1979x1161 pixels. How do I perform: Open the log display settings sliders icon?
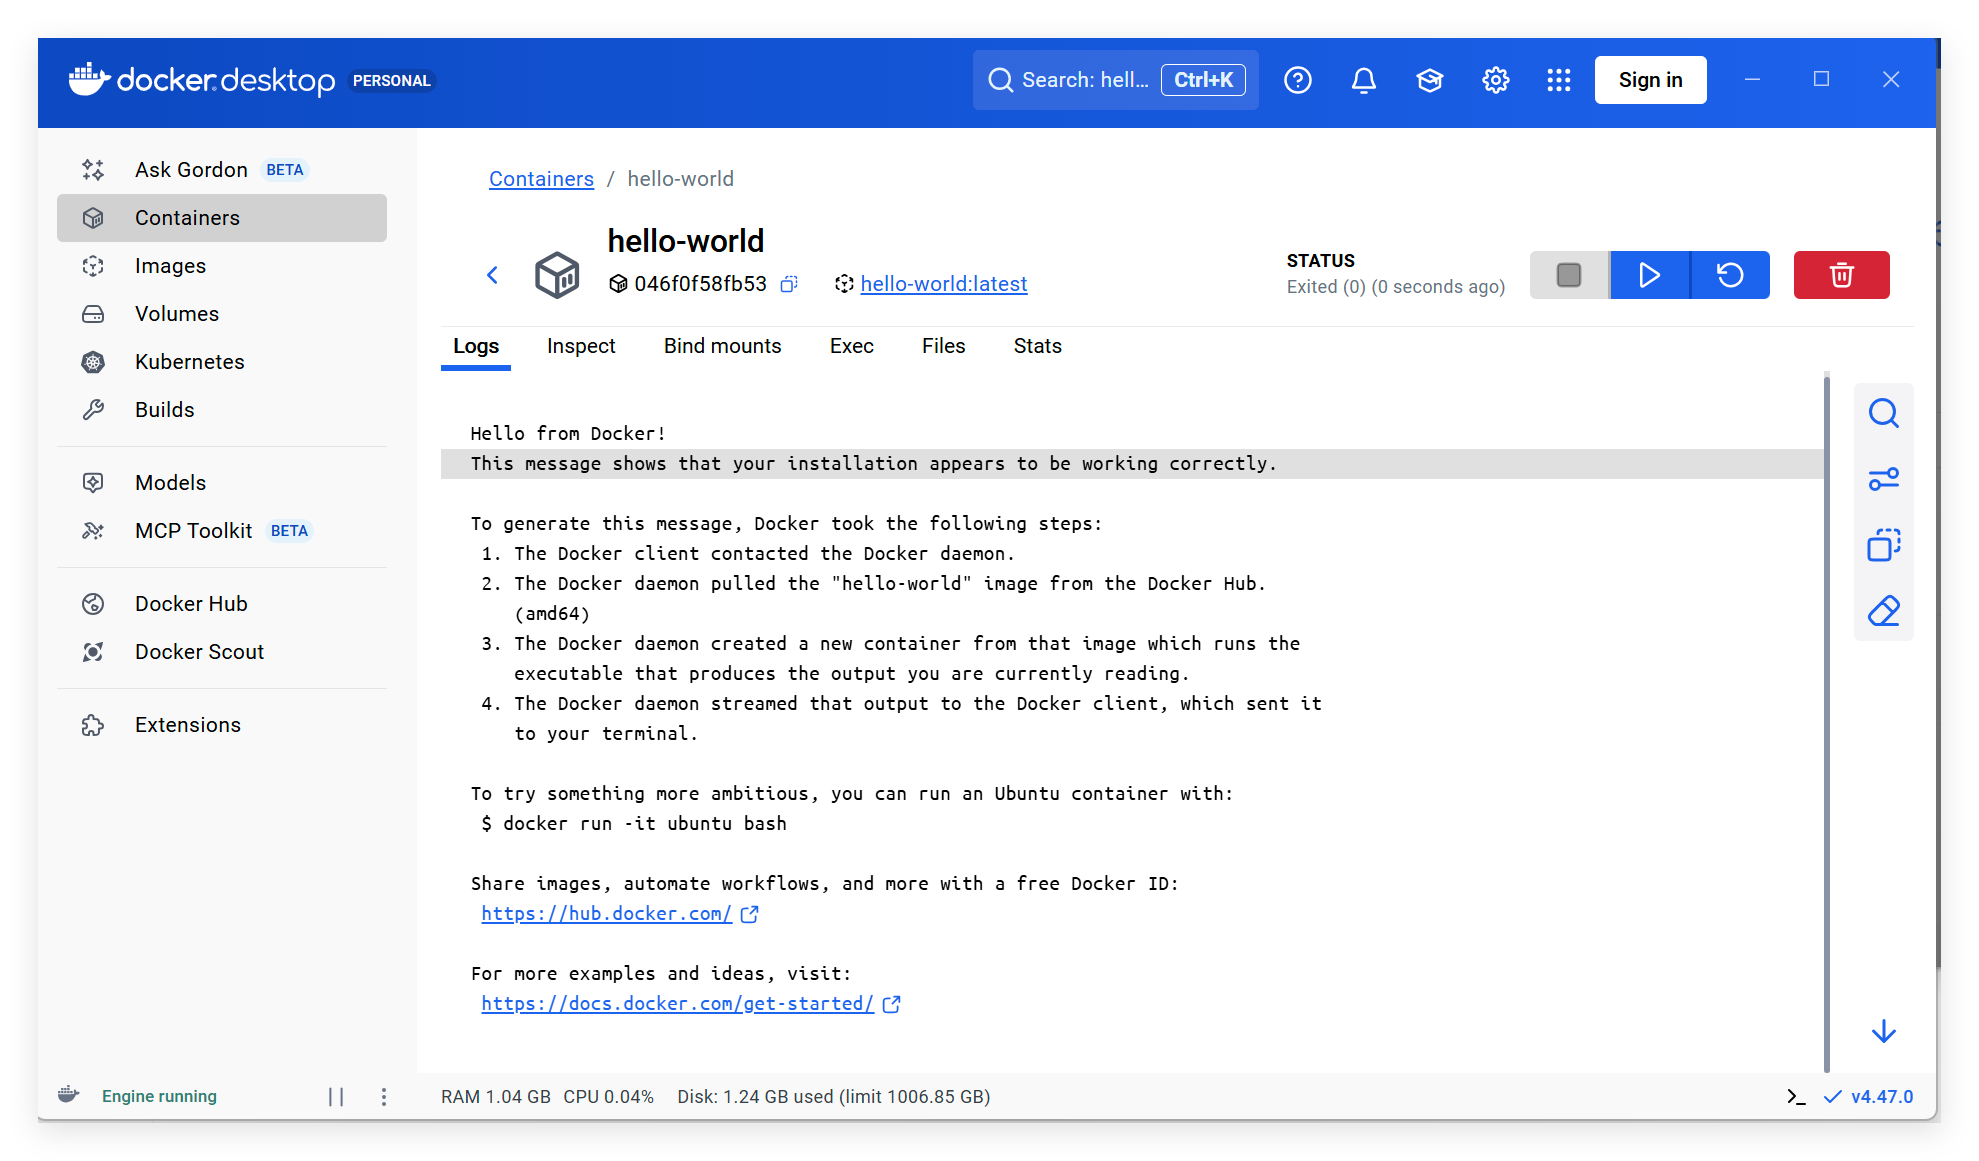[1883, 479]
